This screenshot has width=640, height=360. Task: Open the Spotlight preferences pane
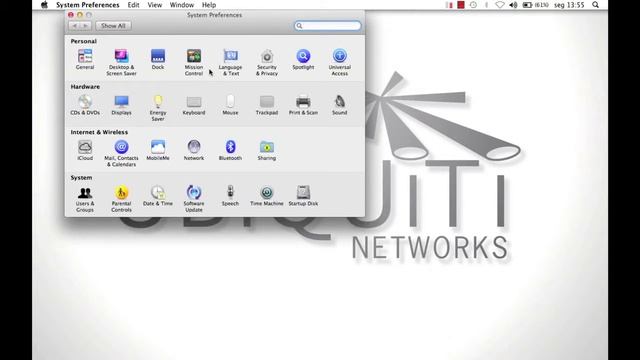303,60
